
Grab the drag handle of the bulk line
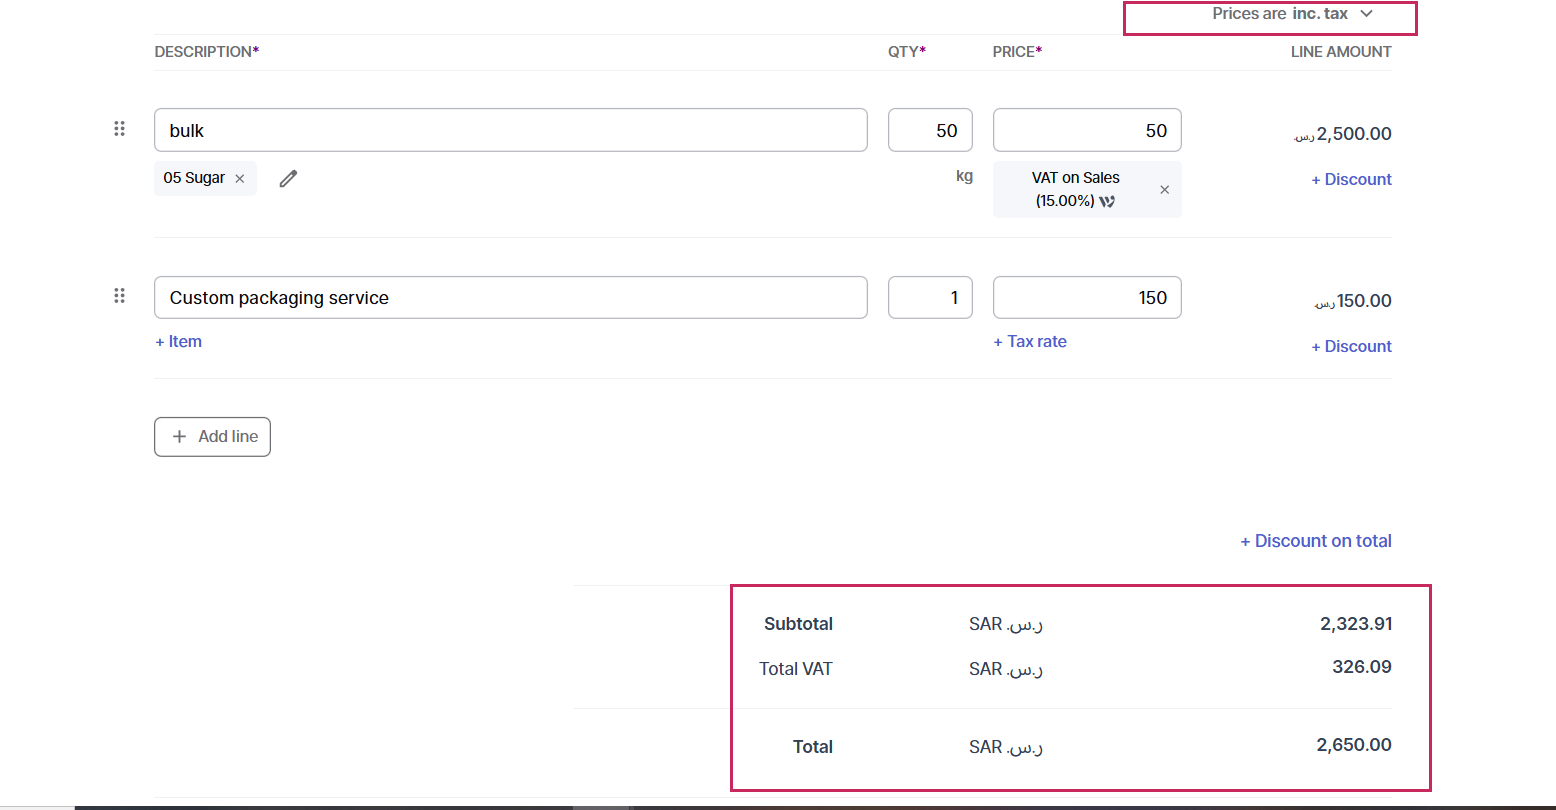click(119, 129)
